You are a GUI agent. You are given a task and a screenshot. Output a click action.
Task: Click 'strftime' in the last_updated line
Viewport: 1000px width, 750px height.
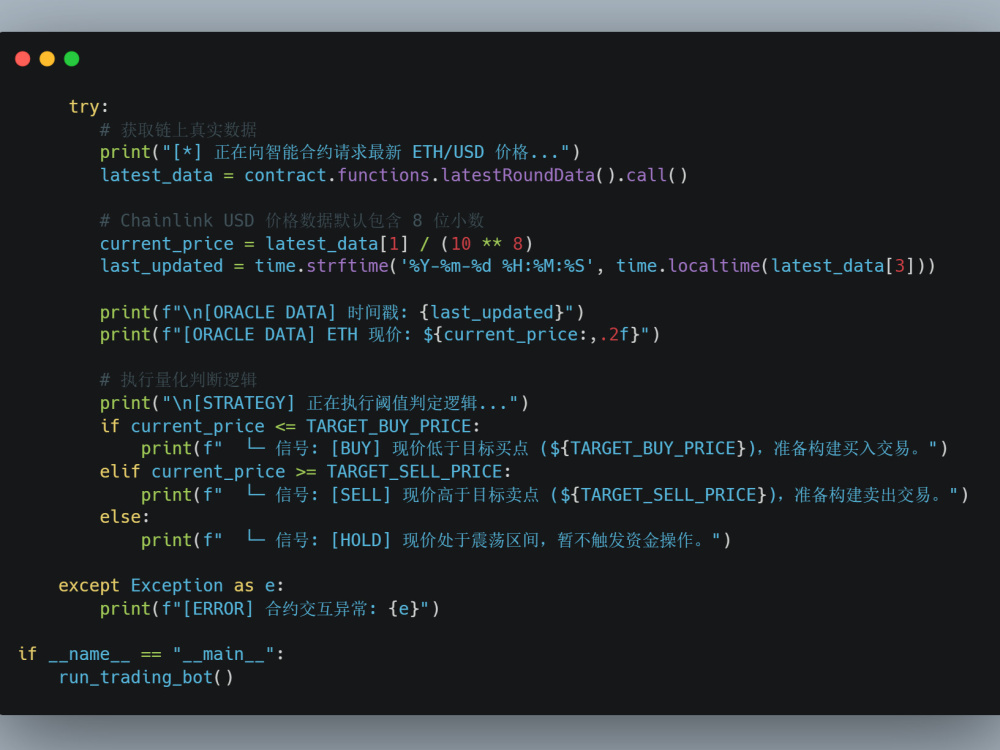coord(348,266)
